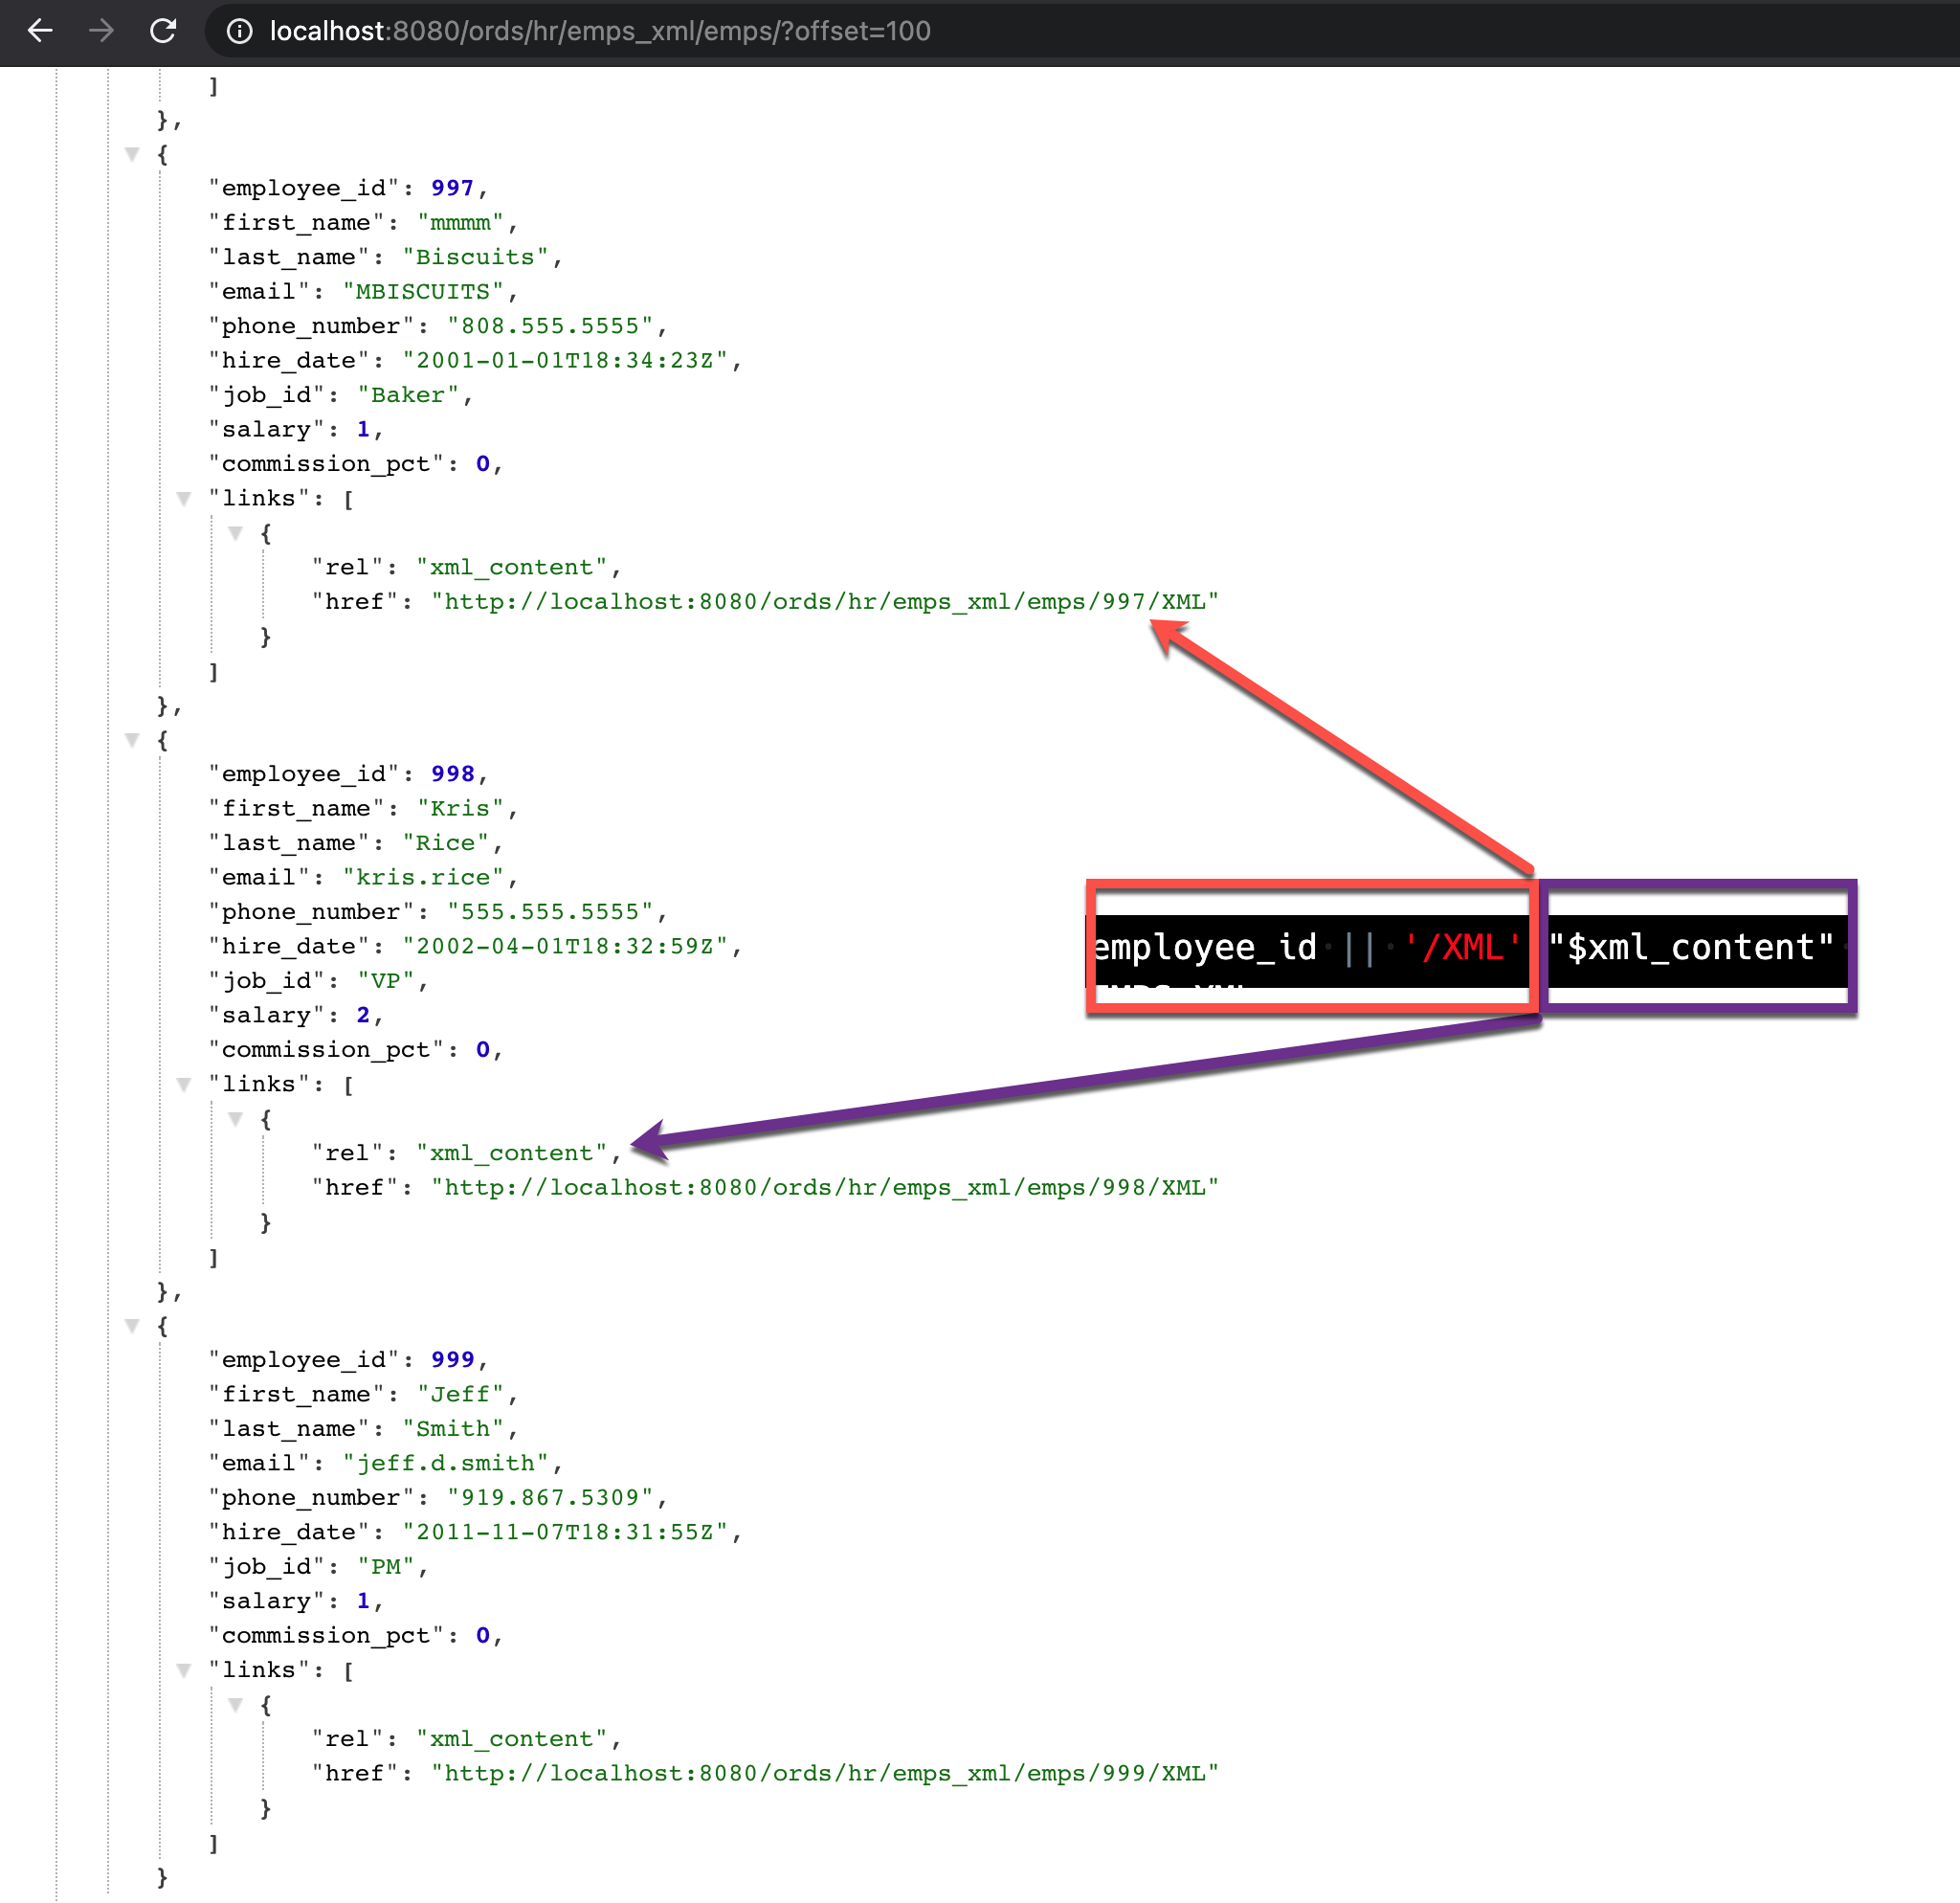
Task: Select the first_name value "Kris"
Action: (x=460, y=809)
